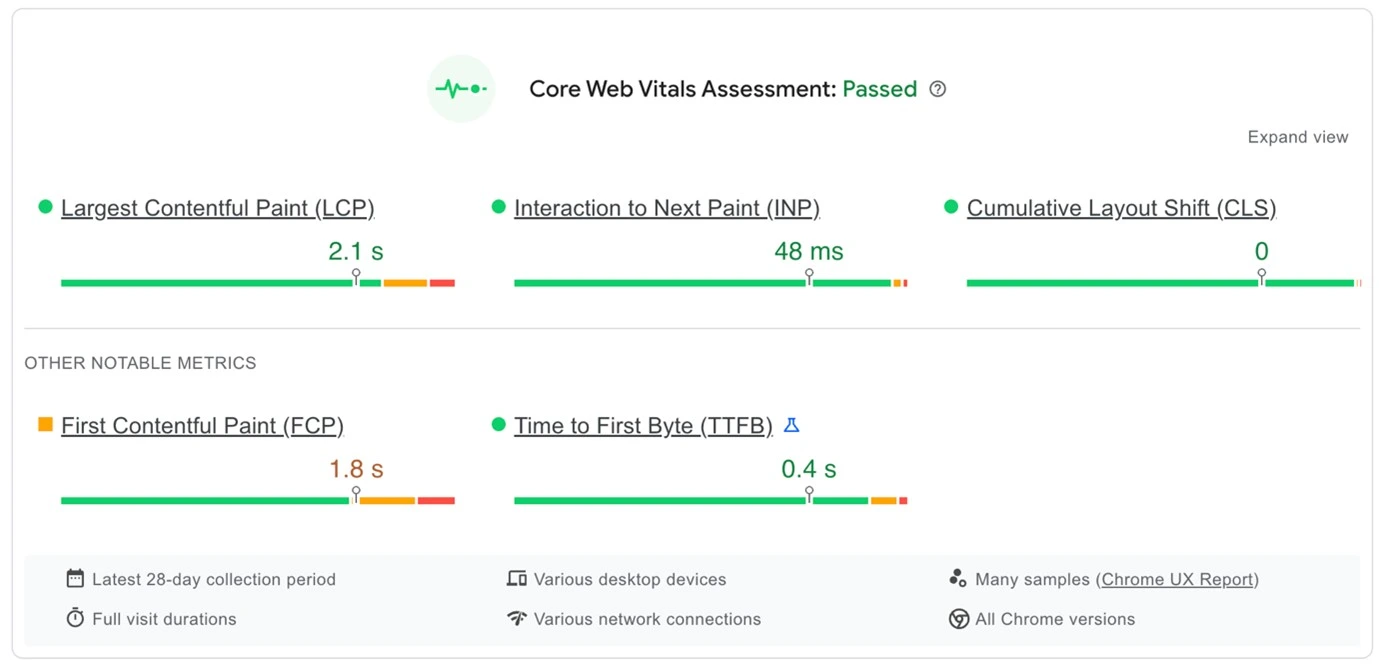Open the Cumulative Layout Shift (CLS) link

(x=1121, y=208)
